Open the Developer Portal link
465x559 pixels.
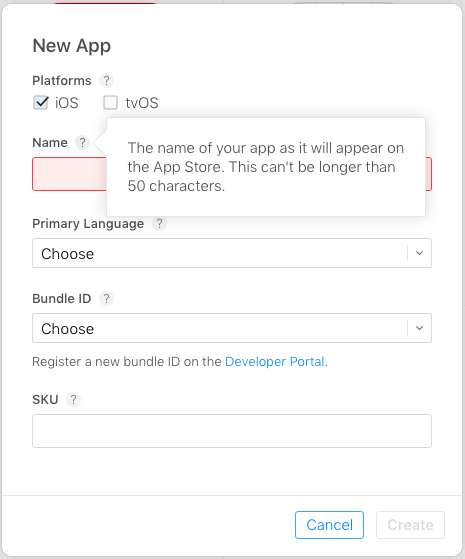click(x=275, y=361)
